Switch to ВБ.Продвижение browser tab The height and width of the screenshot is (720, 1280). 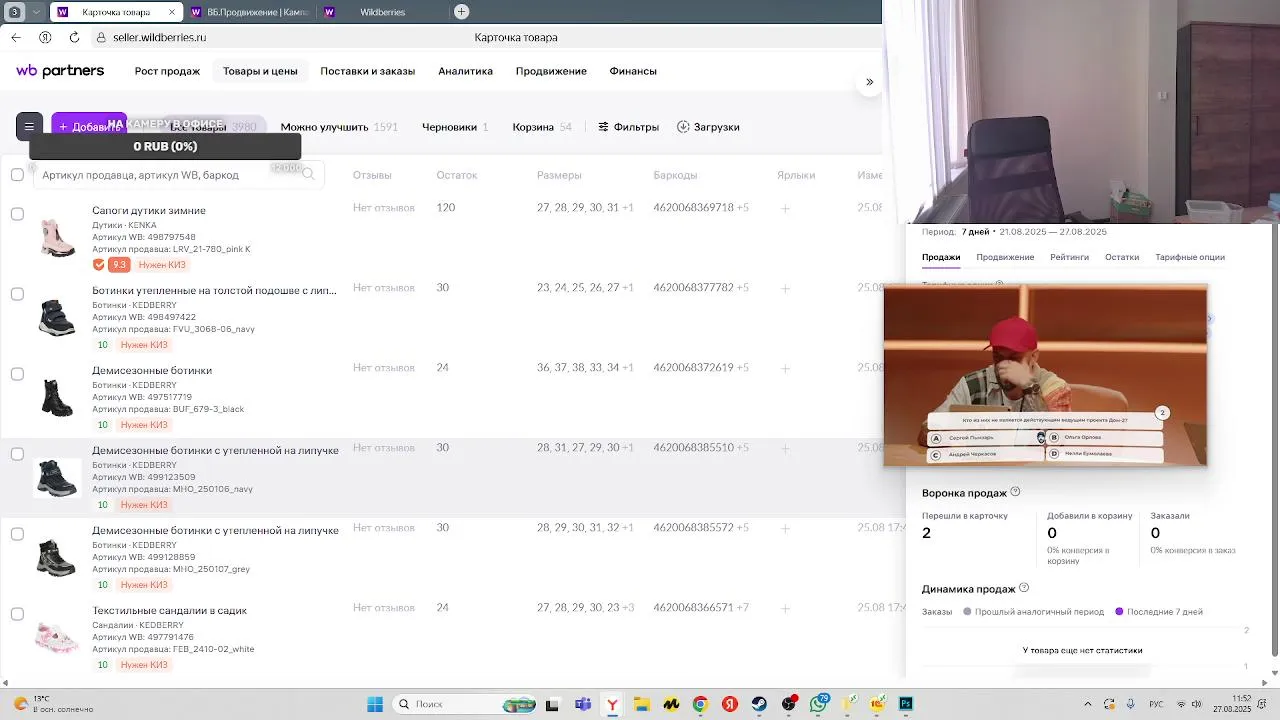[x=248, y=12]
